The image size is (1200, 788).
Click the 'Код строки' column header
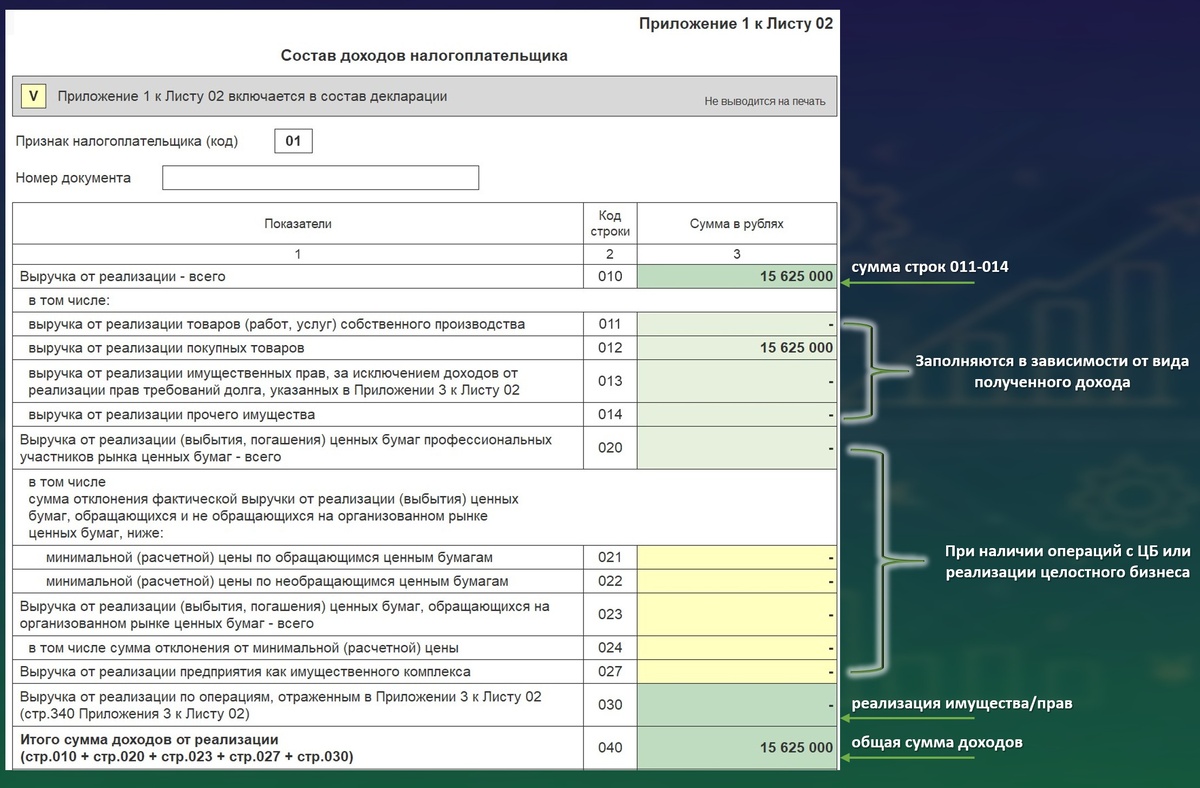[x=610, y=224]
